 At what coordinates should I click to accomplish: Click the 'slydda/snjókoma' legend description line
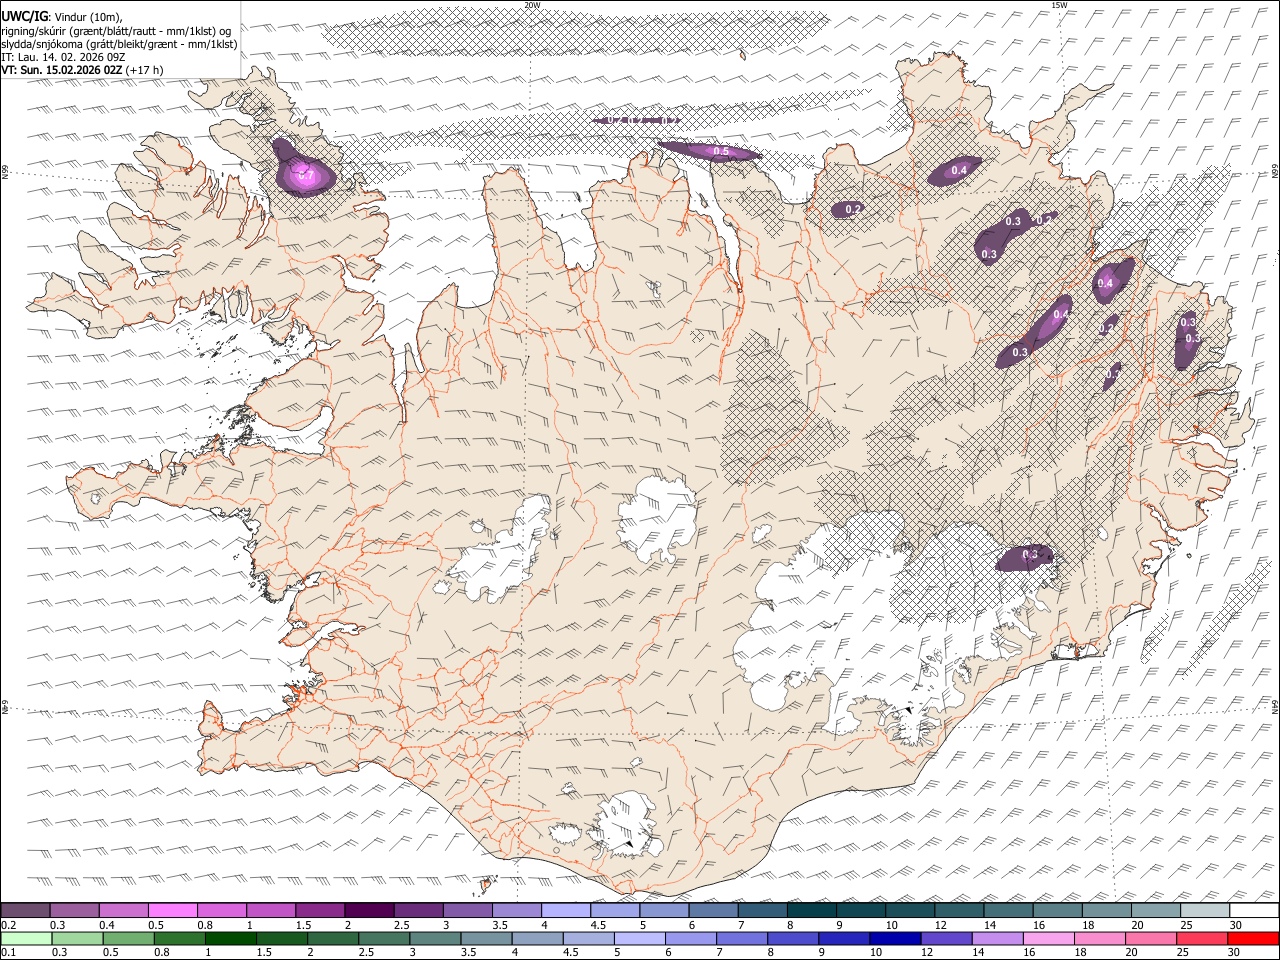(x=119, y=44)
